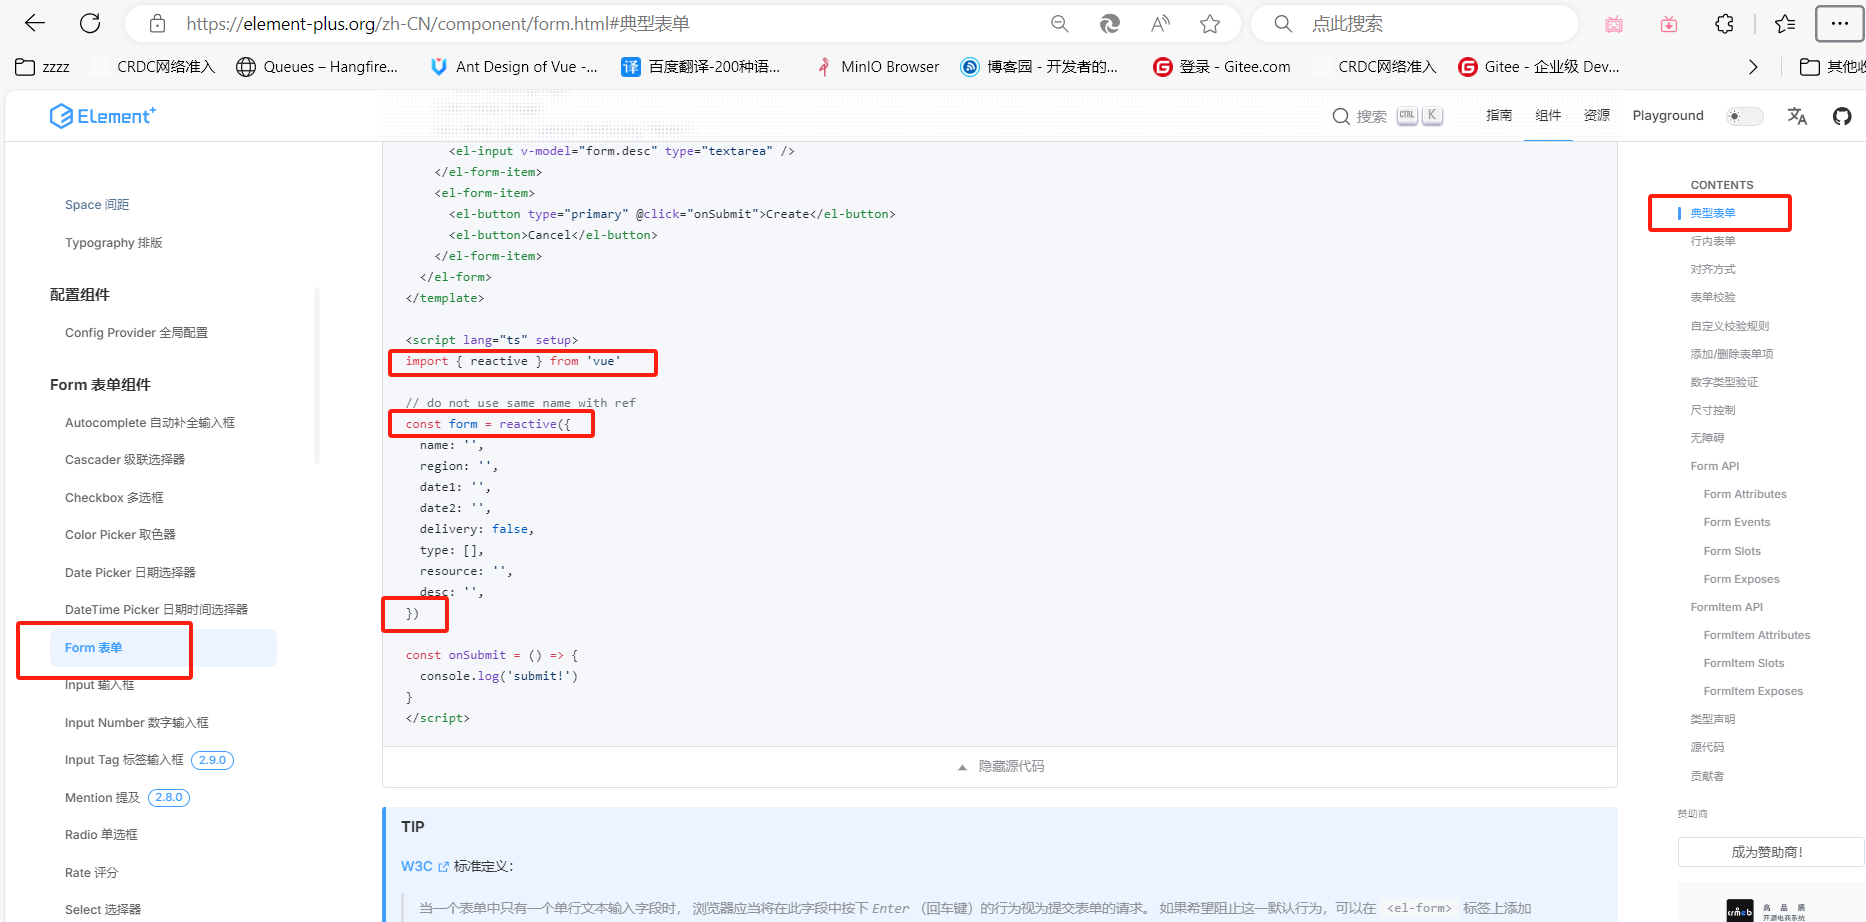The width and height of the screenshot is (1866, 922).
Task: Open Select 选择器 page
Action: 103,910
